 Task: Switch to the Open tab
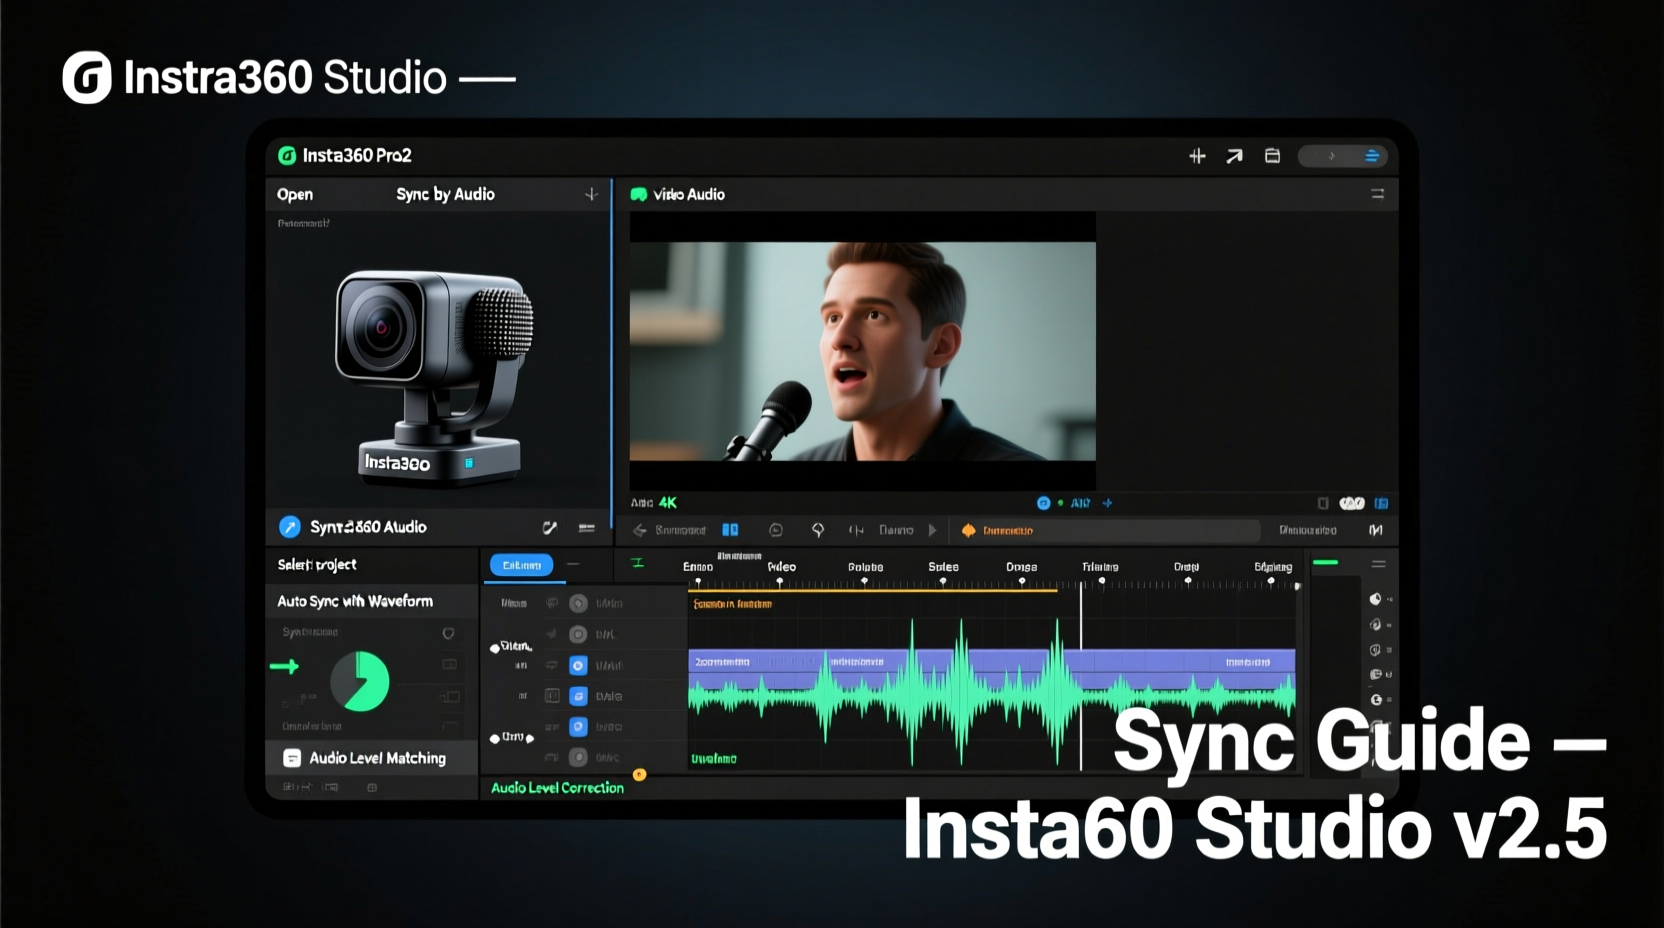[x=294, y=194]
